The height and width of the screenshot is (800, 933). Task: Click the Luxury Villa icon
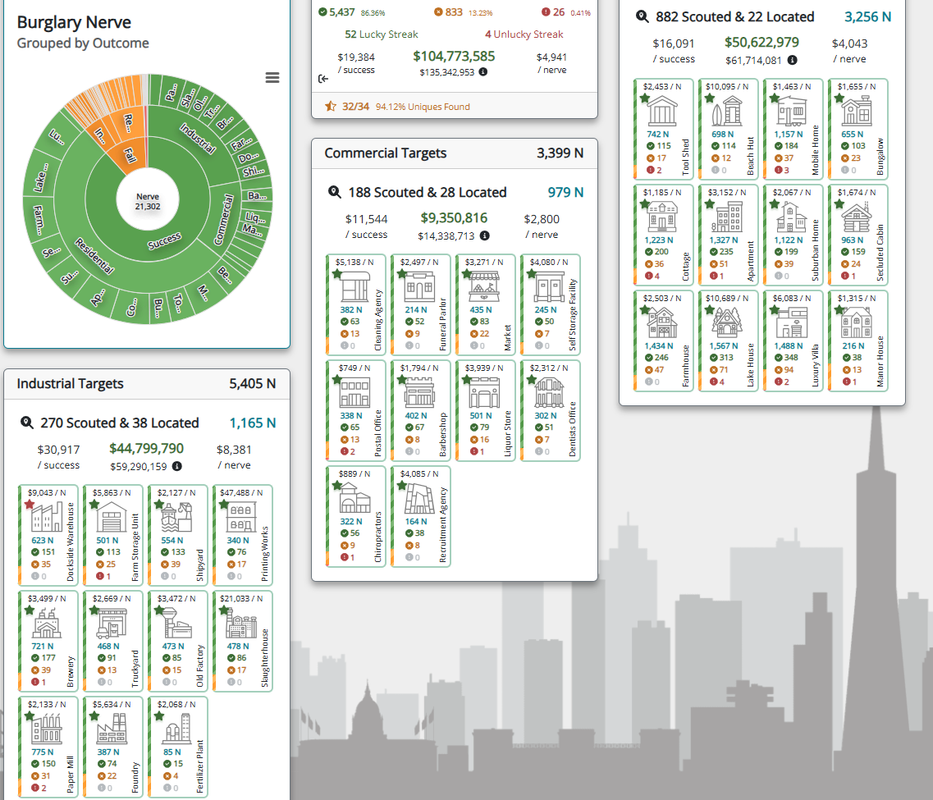click(x=791, y=323)
